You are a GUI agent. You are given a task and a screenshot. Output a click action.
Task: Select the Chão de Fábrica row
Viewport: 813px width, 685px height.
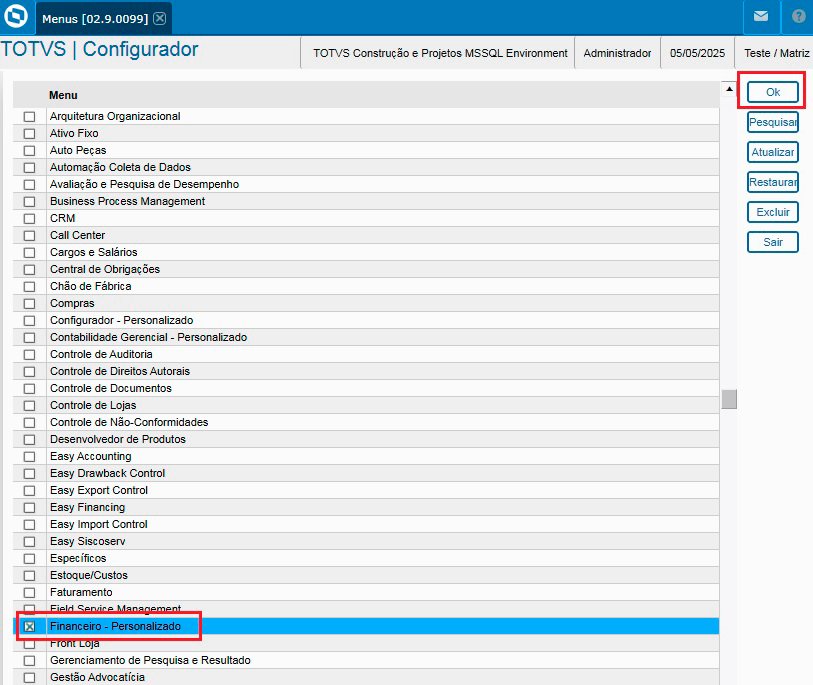(x=366, y=287)
